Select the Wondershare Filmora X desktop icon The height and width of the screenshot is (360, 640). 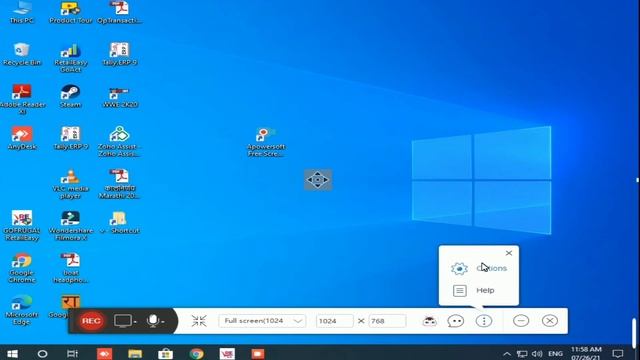pyautogui.click(x=71, y=226)
